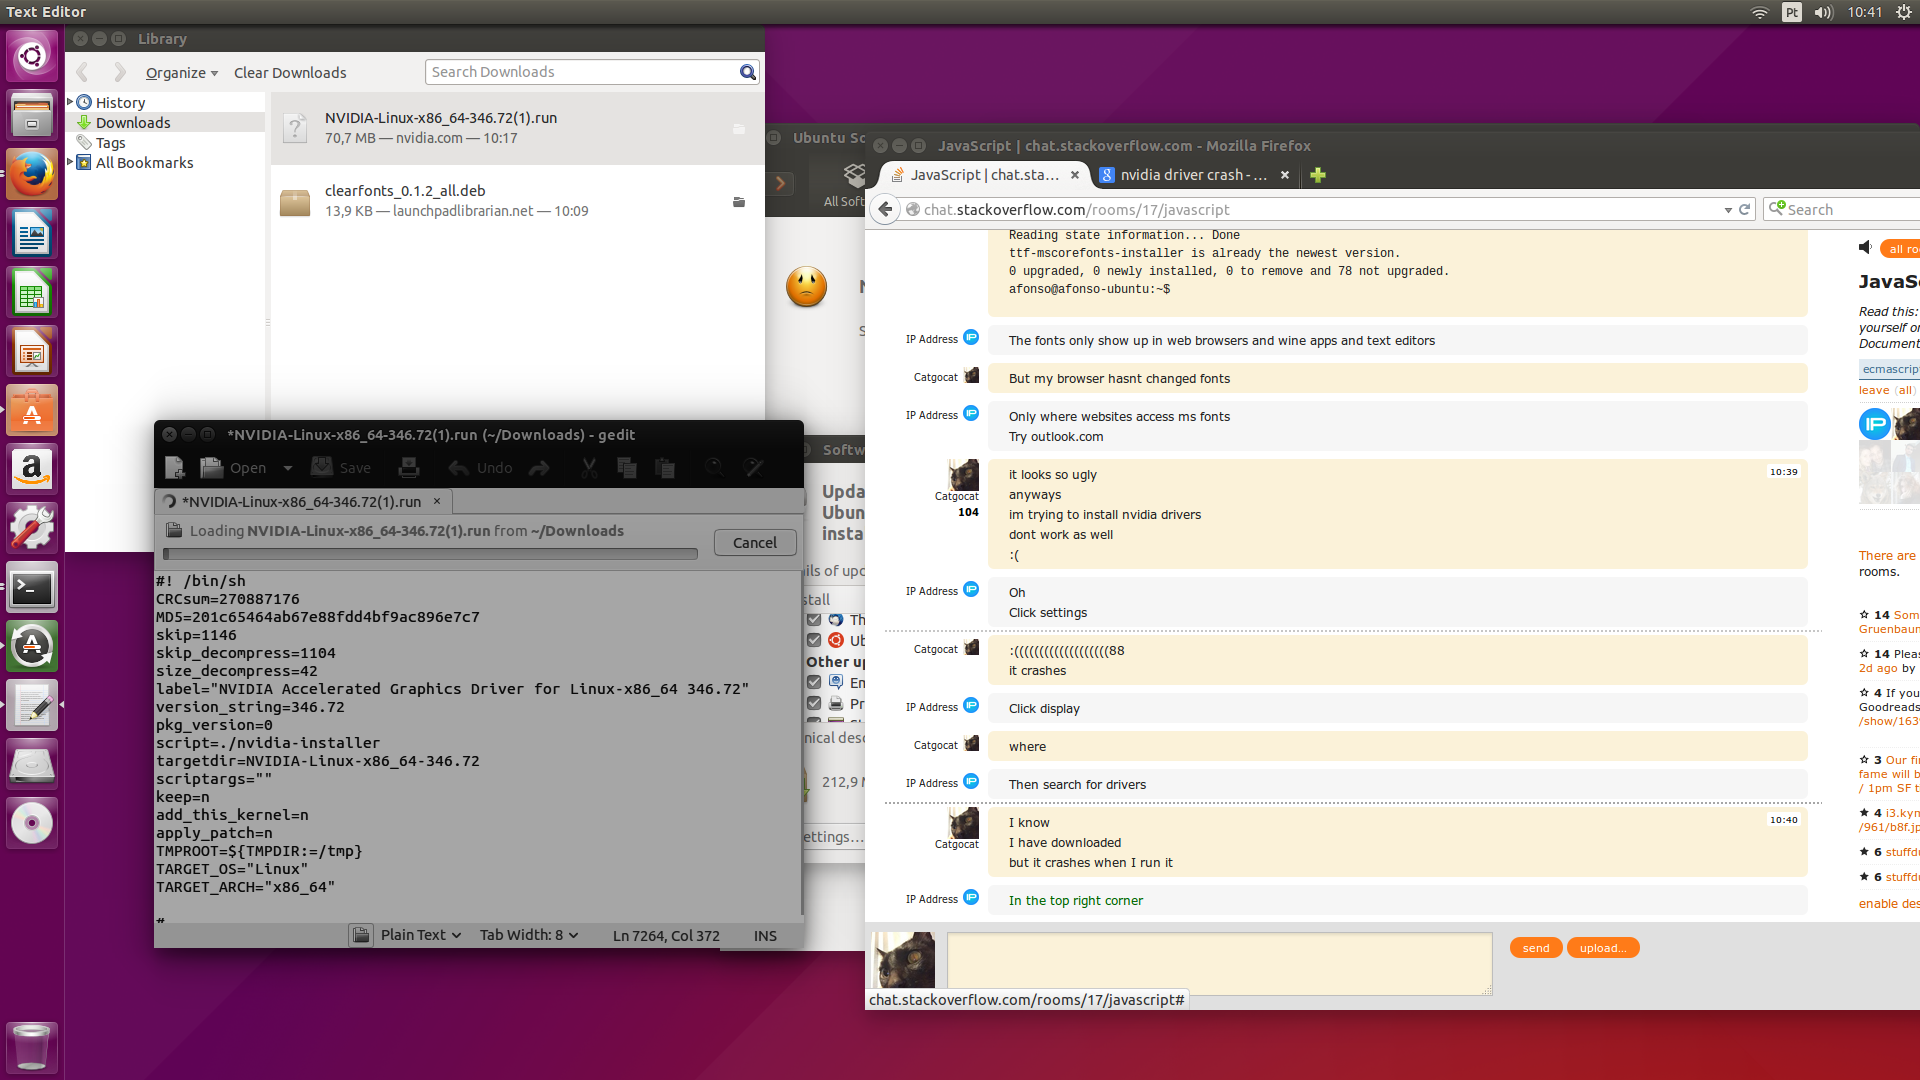1920x1080 pixels.
Task: Click the file loading progress bar in gedit
Action: [430, 553]
